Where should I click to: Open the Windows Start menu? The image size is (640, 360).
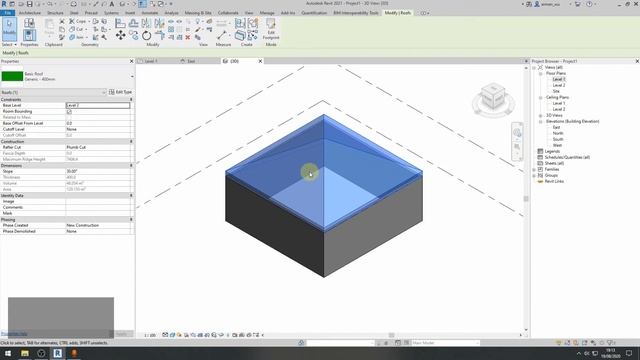pos(8,353)
